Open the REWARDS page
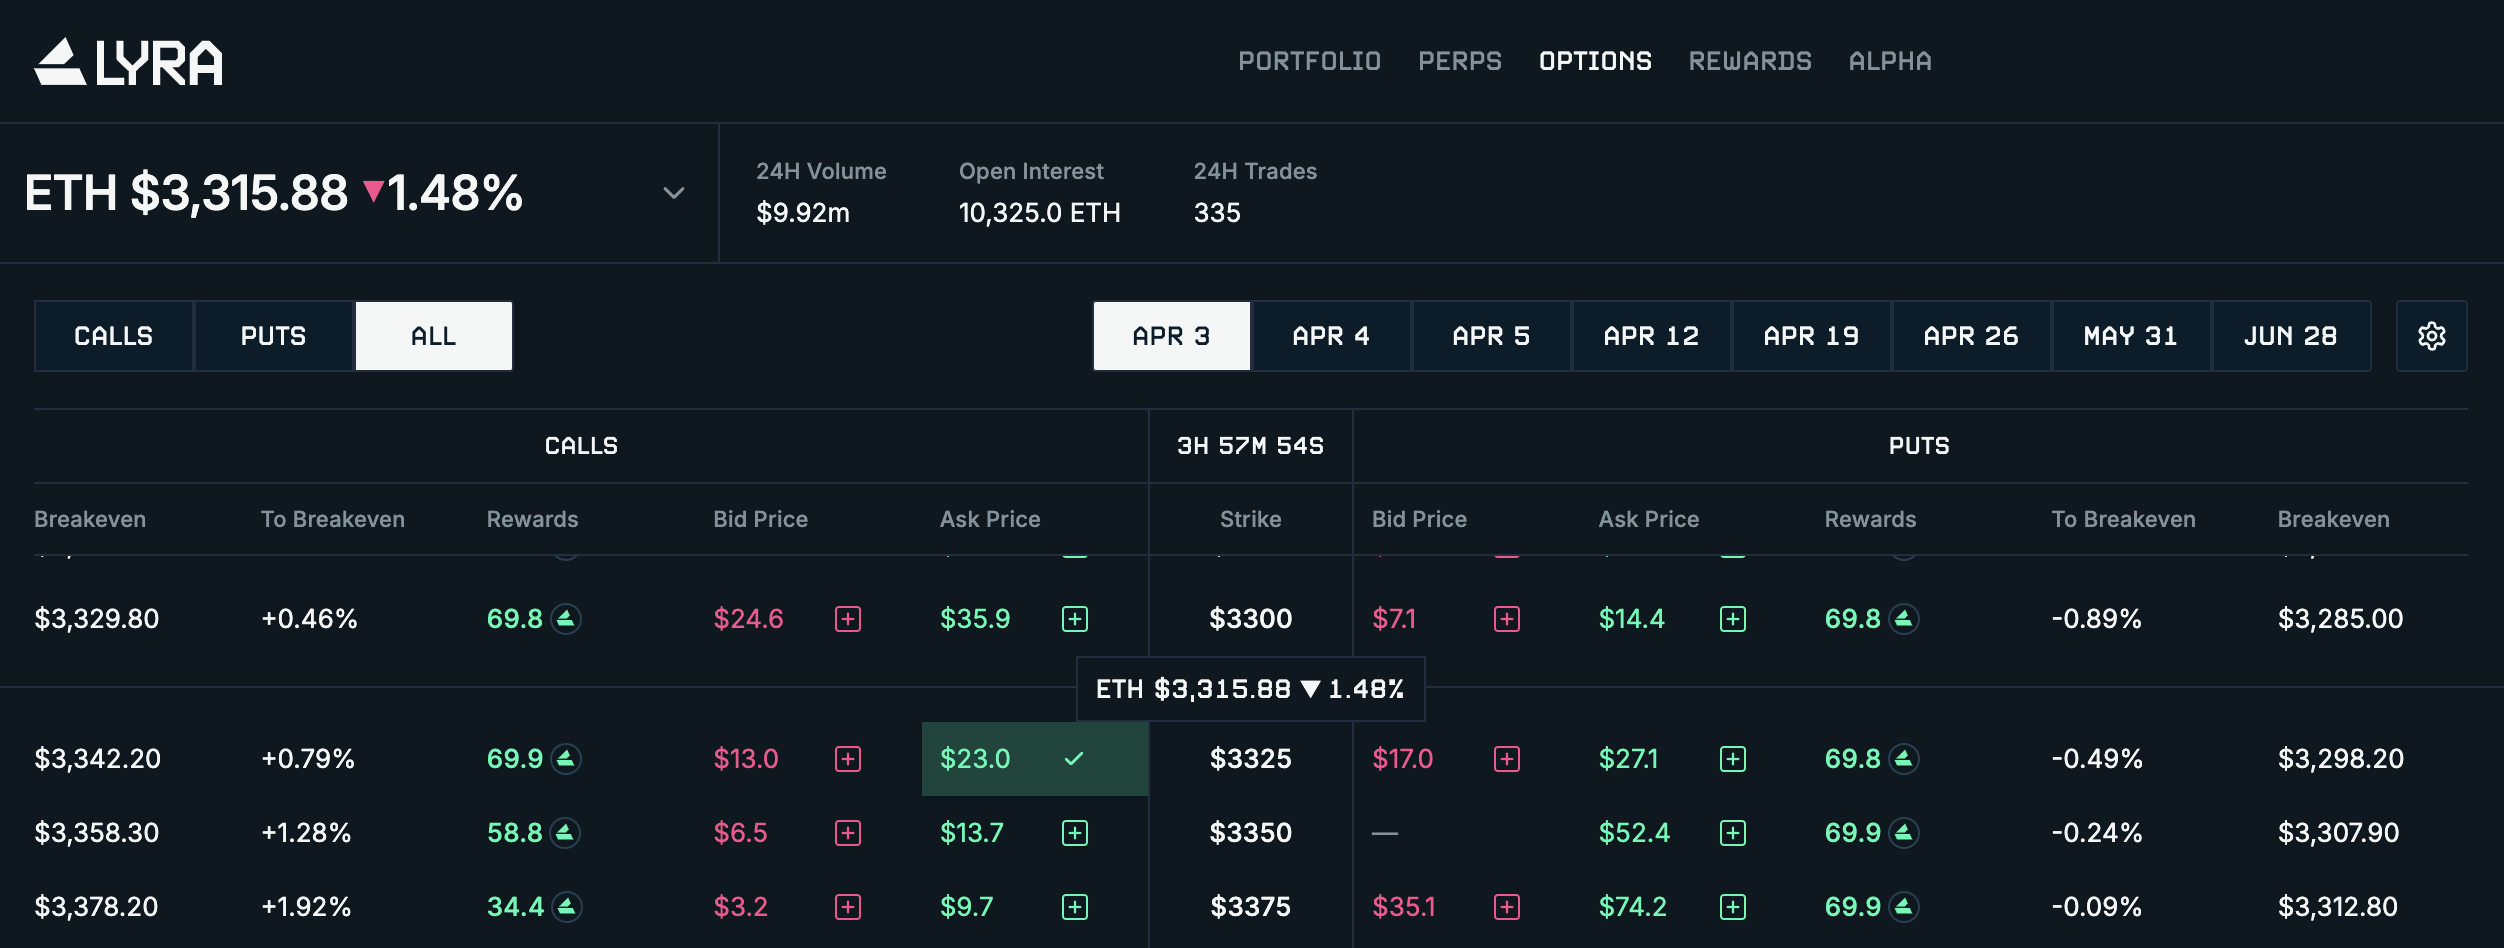The width and height of the screenshot is (2504, 948). pyautogui.click(x=1750, y=60)
